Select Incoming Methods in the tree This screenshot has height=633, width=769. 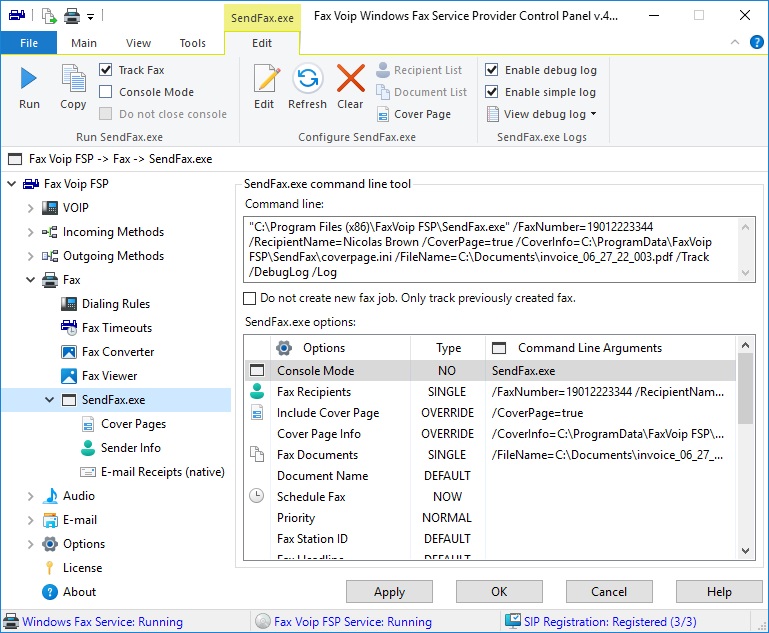pyautogui.click(x=113, y=232)
